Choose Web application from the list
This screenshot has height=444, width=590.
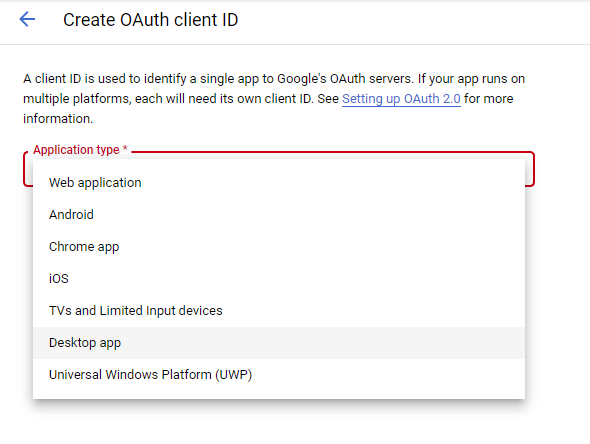click(x=279, y=182)
